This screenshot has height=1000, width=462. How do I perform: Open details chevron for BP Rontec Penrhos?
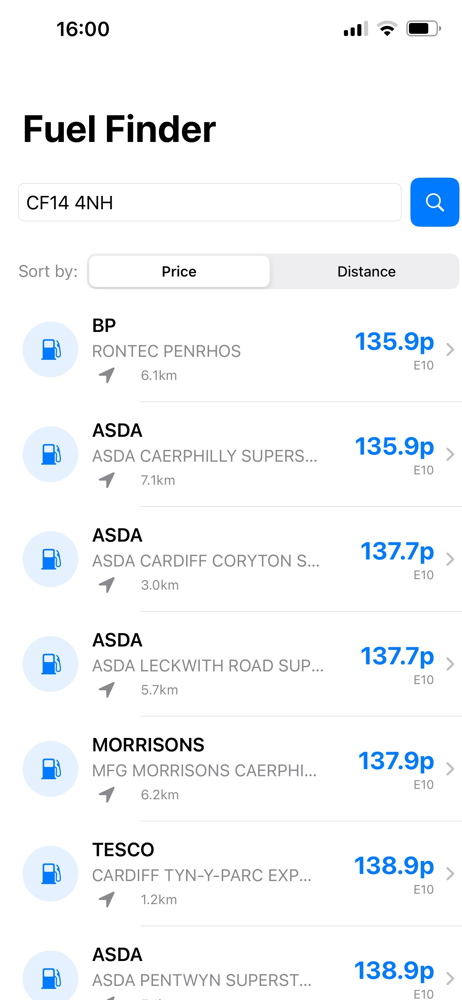[x=450, y=349]
